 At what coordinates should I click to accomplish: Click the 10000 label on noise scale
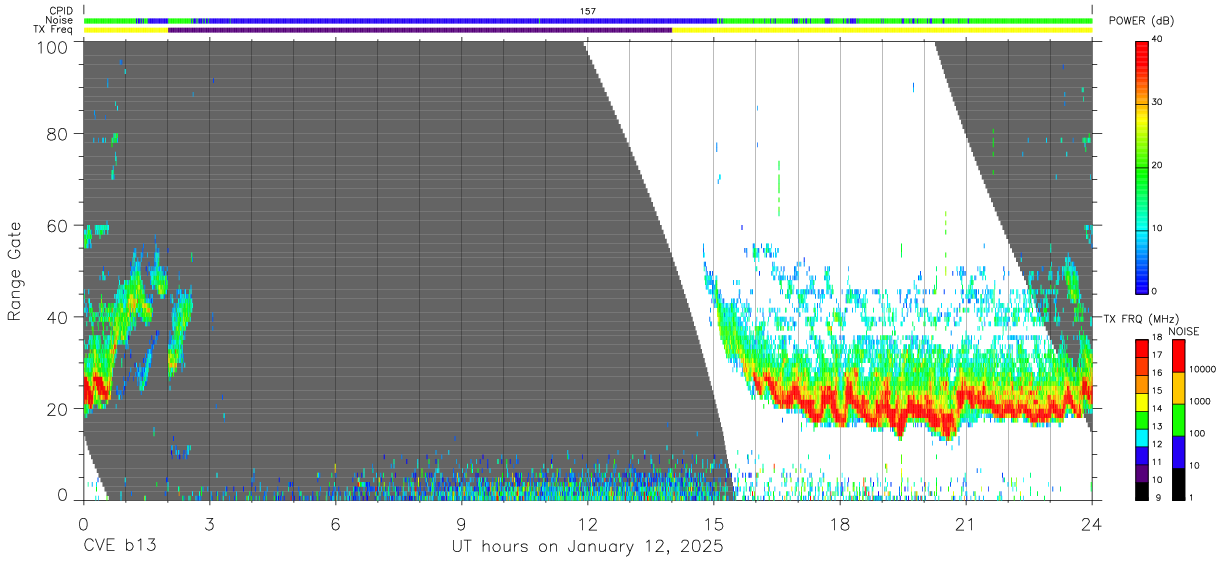1201,369
